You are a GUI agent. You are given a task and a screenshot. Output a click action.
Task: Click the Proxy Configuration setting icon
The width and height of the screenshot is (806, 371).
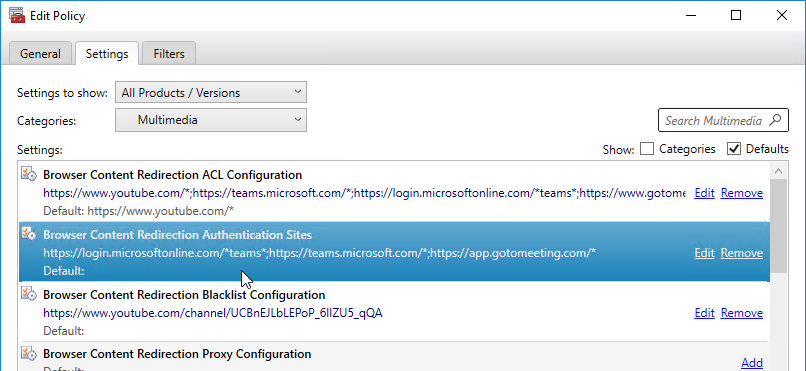pyautogui.click(x=29, y=353)
